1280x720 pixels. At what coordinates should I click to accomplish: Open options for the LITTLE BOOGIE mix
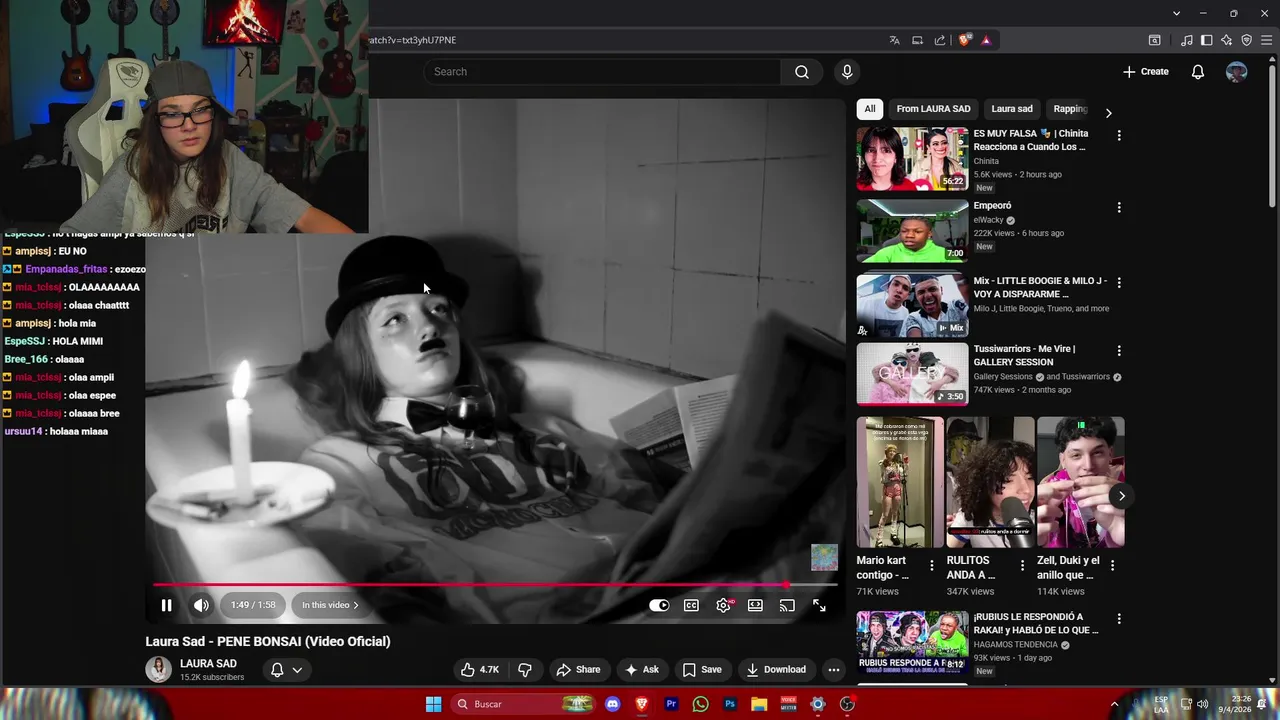1119,283
